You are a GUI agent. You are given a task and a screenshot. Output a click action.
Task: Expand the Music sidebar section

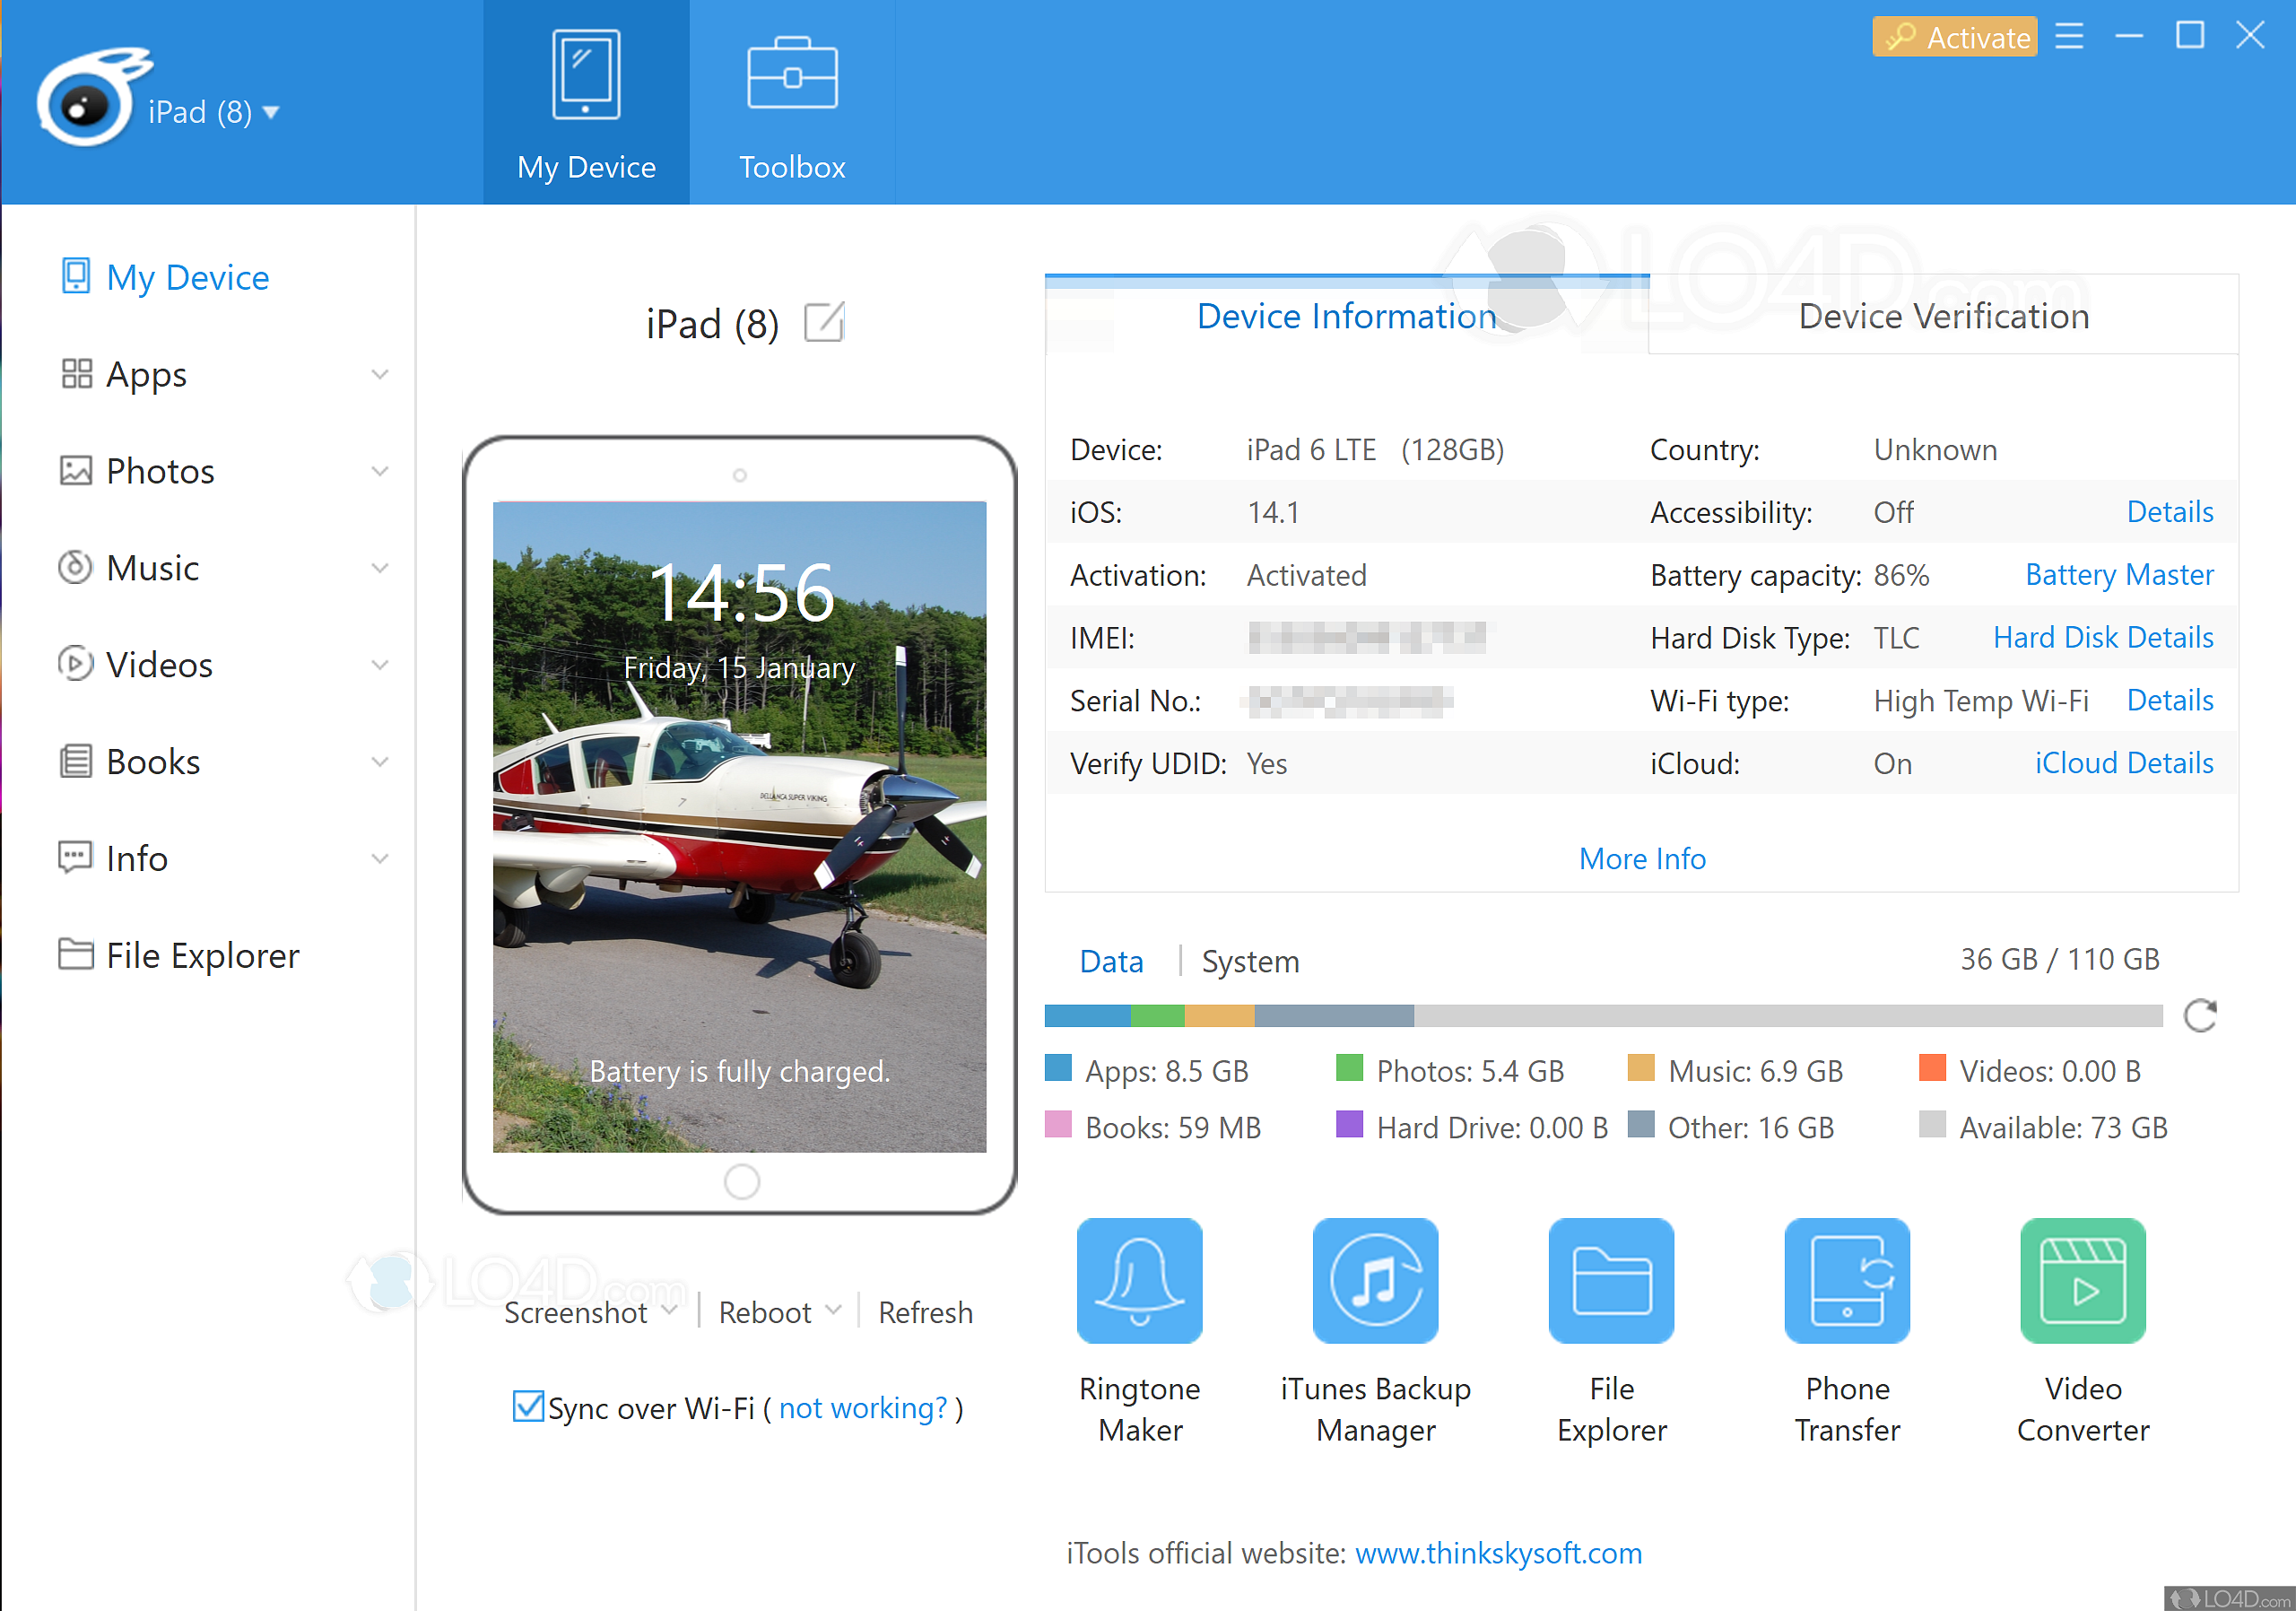tap(382, 567)
